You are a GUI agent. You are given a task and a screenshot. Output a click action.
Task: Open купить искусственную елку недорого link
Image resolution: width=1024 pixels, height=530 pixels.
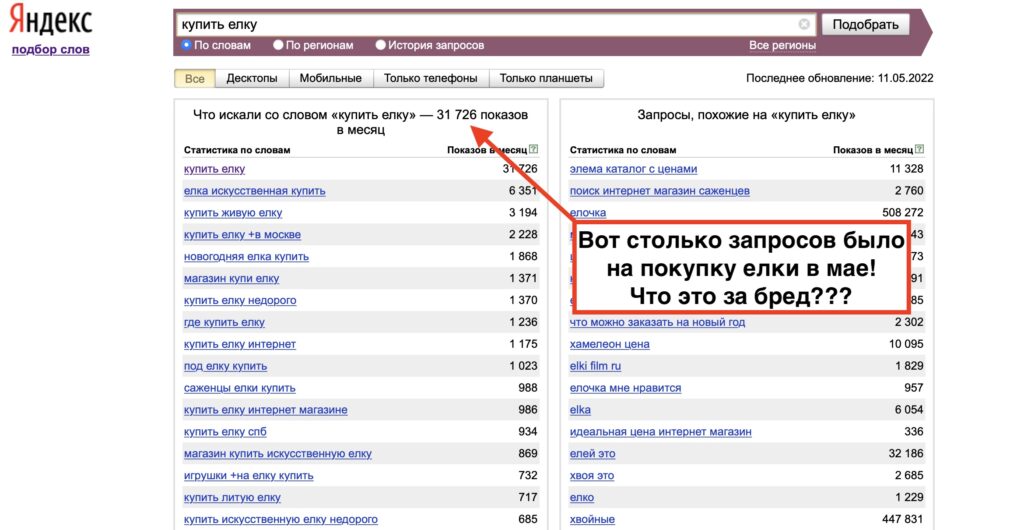click(x=281, y=520)
